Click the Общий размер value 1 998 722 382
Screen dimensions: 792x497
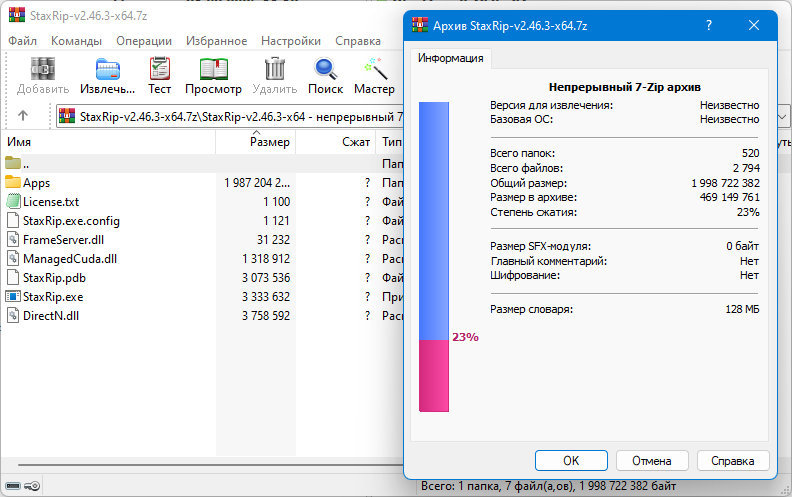(x=725, y=183)
